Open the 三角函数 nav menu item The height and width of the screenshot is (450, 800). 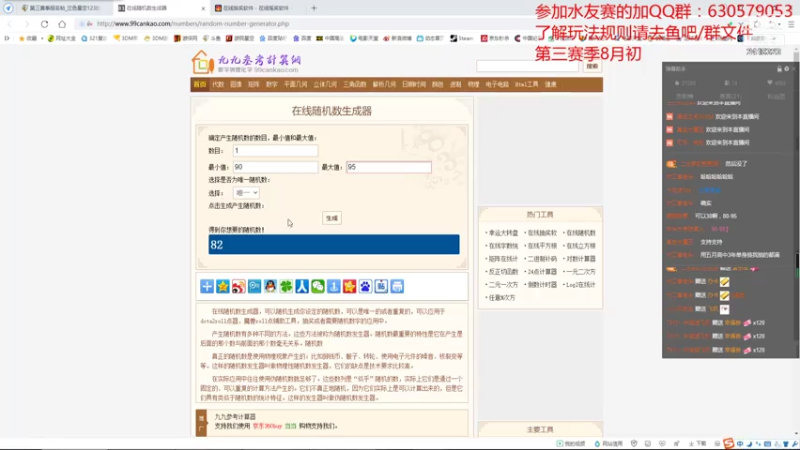tap(355, 85)
